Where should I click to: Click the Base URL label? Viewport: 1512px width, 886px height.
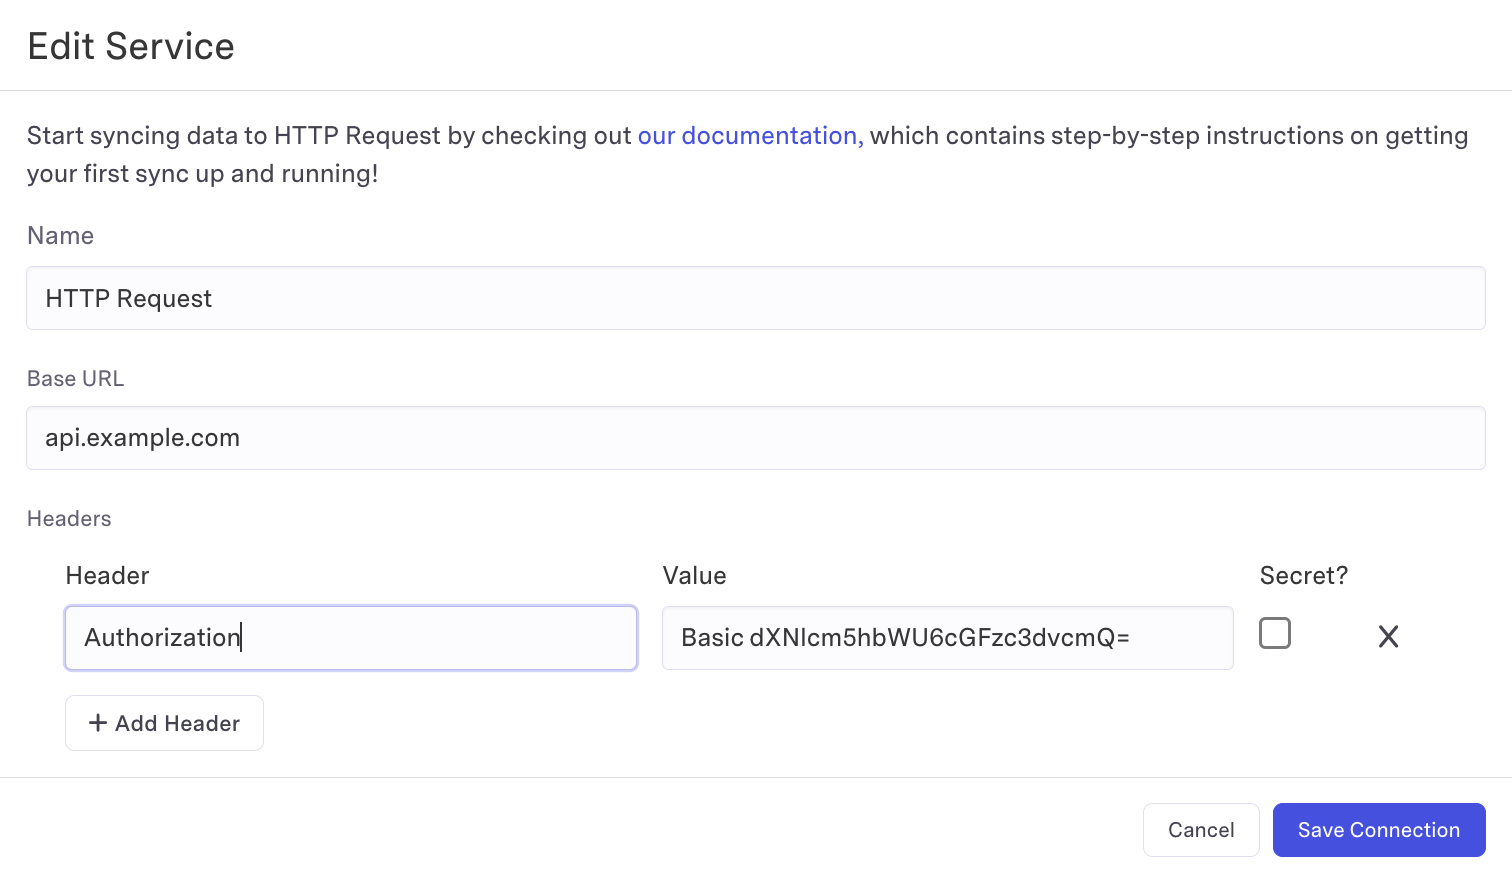tap(75, 379)
